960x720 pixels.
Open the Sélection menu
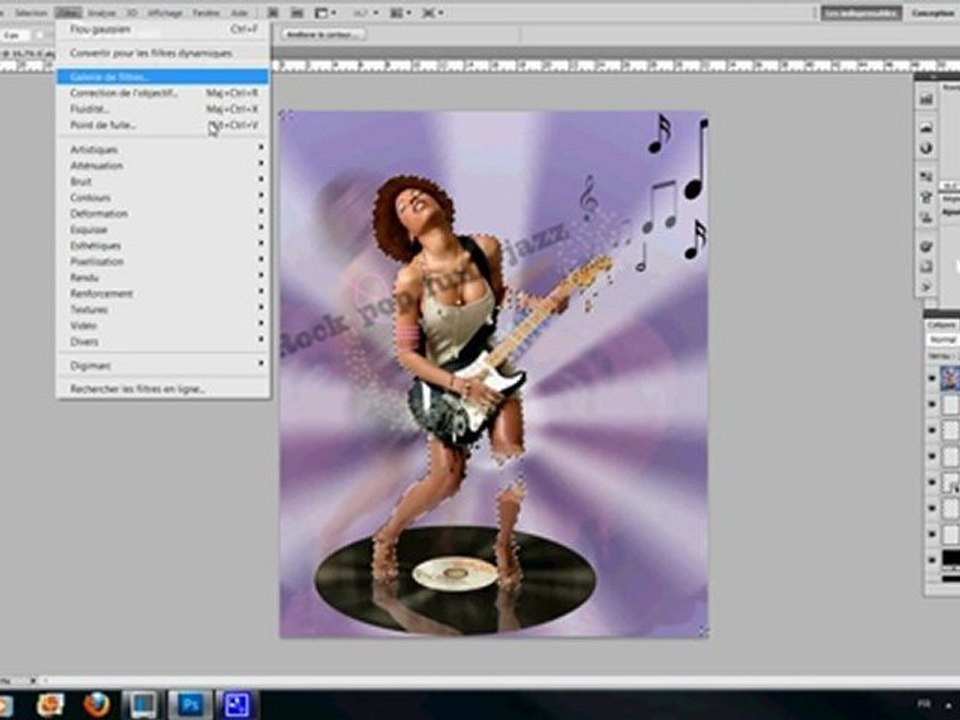[x=31, y=12]
